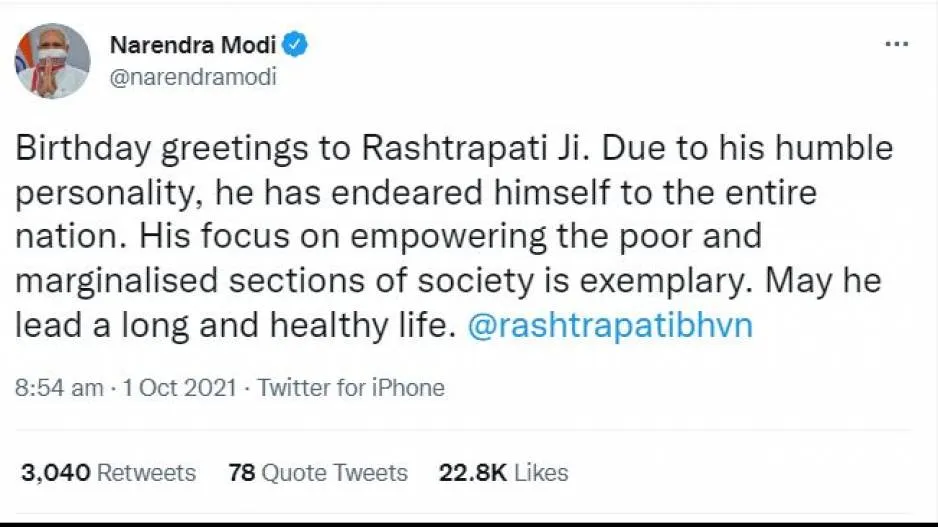The height and width of the screenshot is (527, 938).
Task: View the 3,040 Retweets list
Action: [108, 472]
